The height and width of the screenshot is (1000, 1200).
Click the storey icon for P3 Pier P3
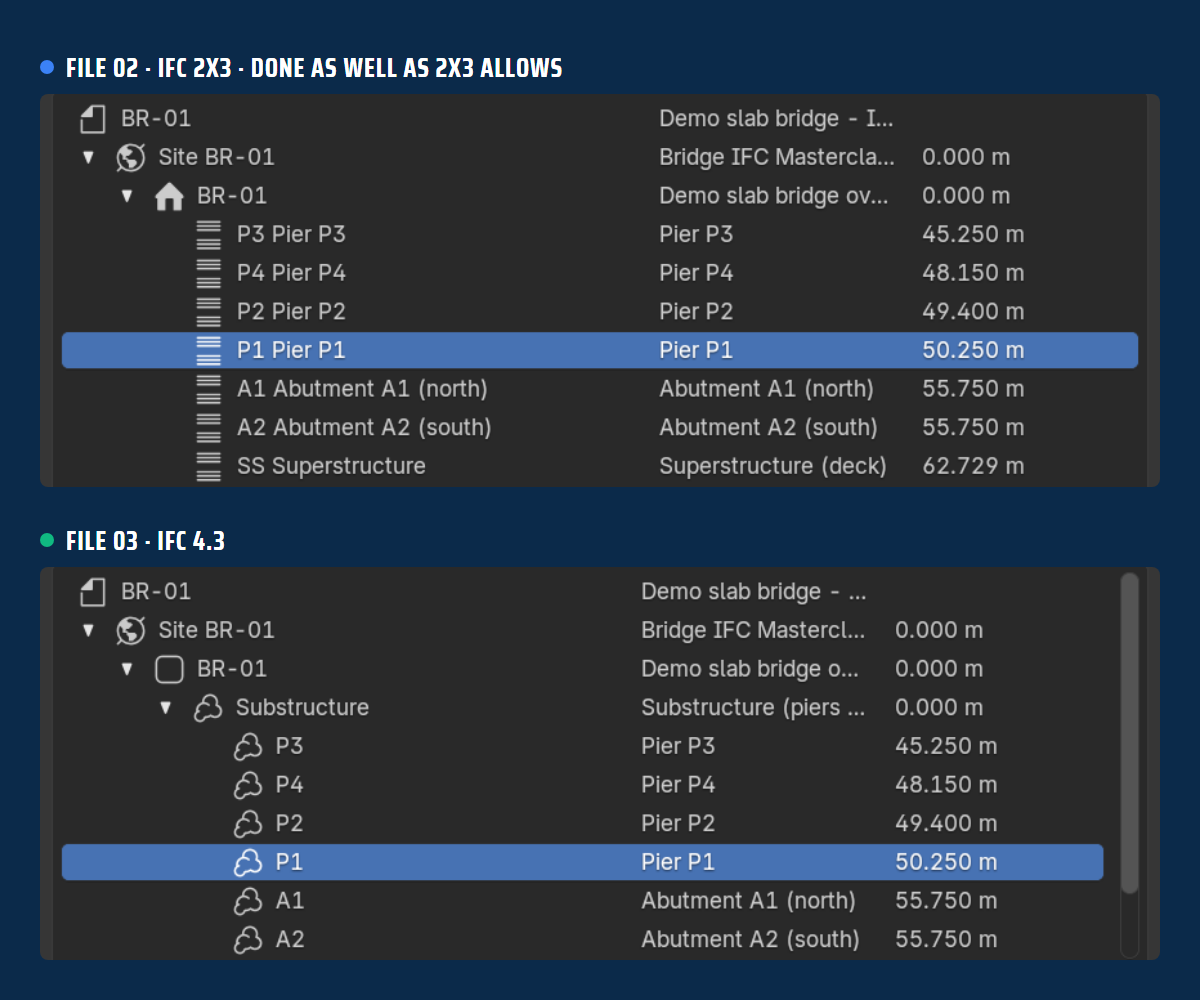click(208, 235)
